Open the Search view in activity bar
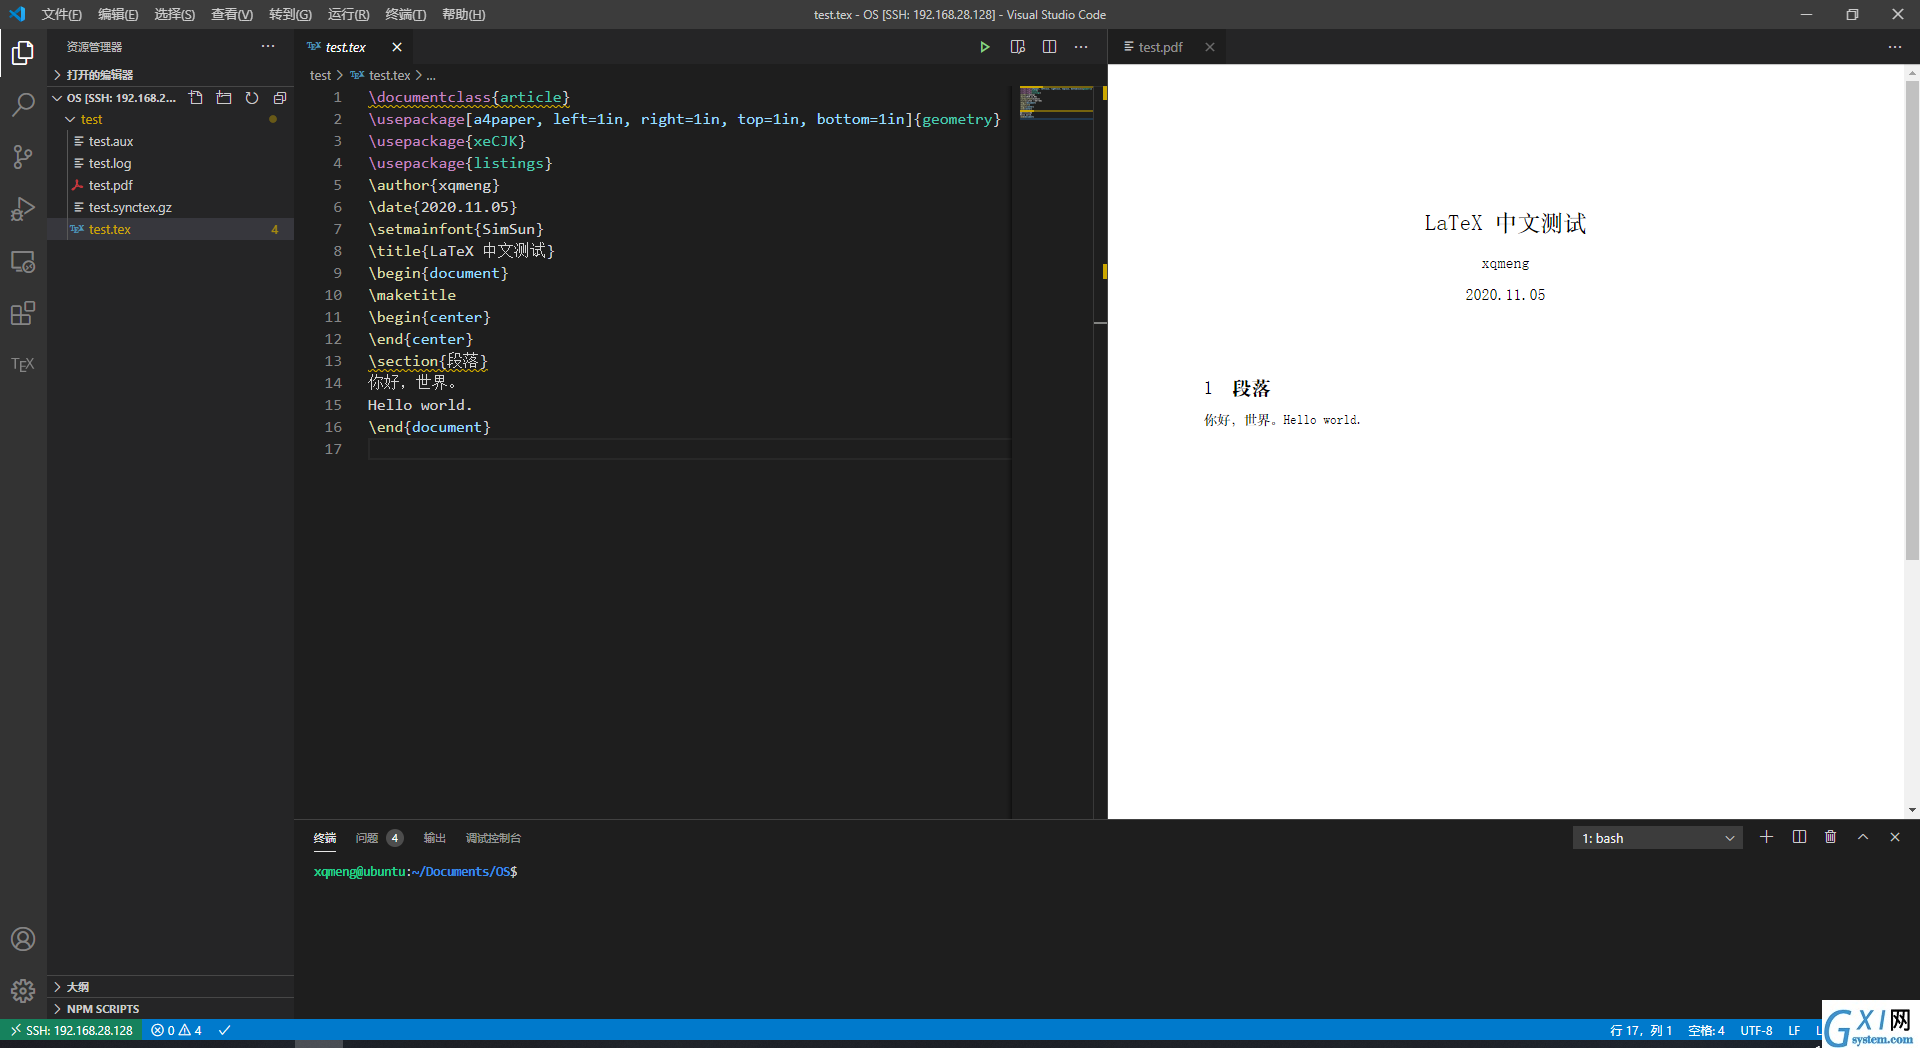The image size is (1920, 1048). click(23, 104)
